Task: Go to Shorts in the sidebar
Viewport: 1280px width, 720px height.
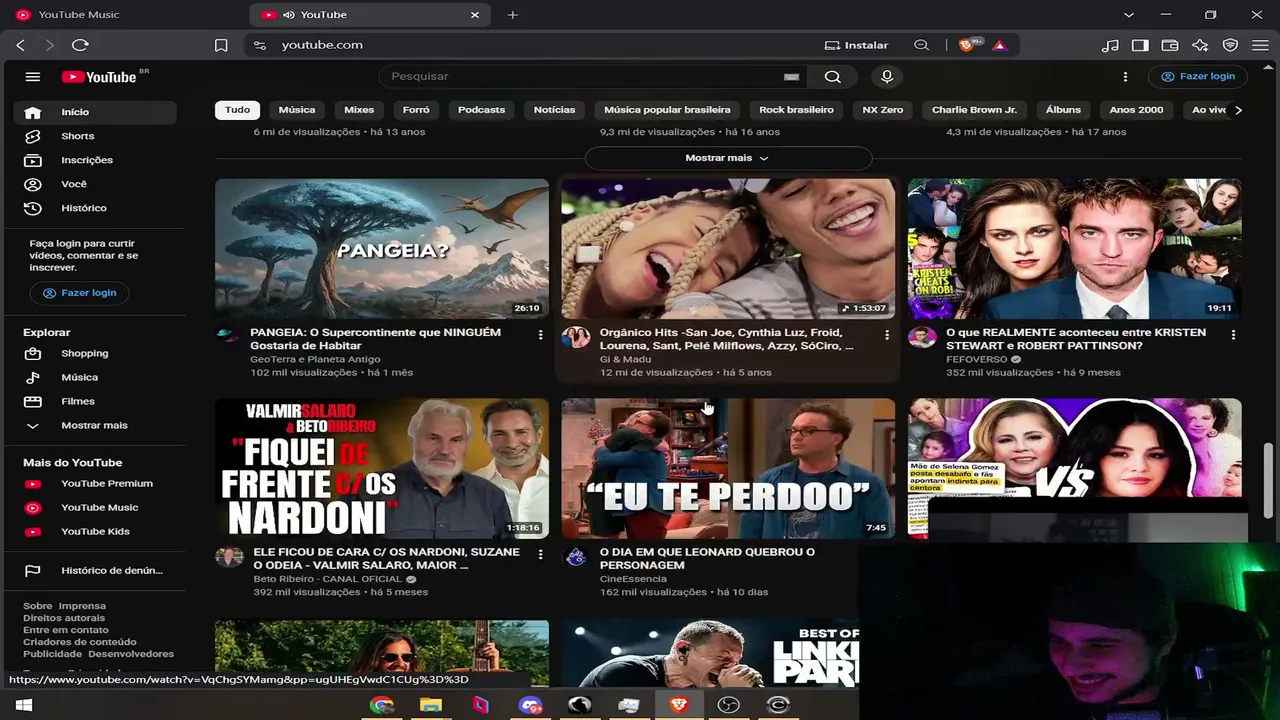Action: [95, 136]
